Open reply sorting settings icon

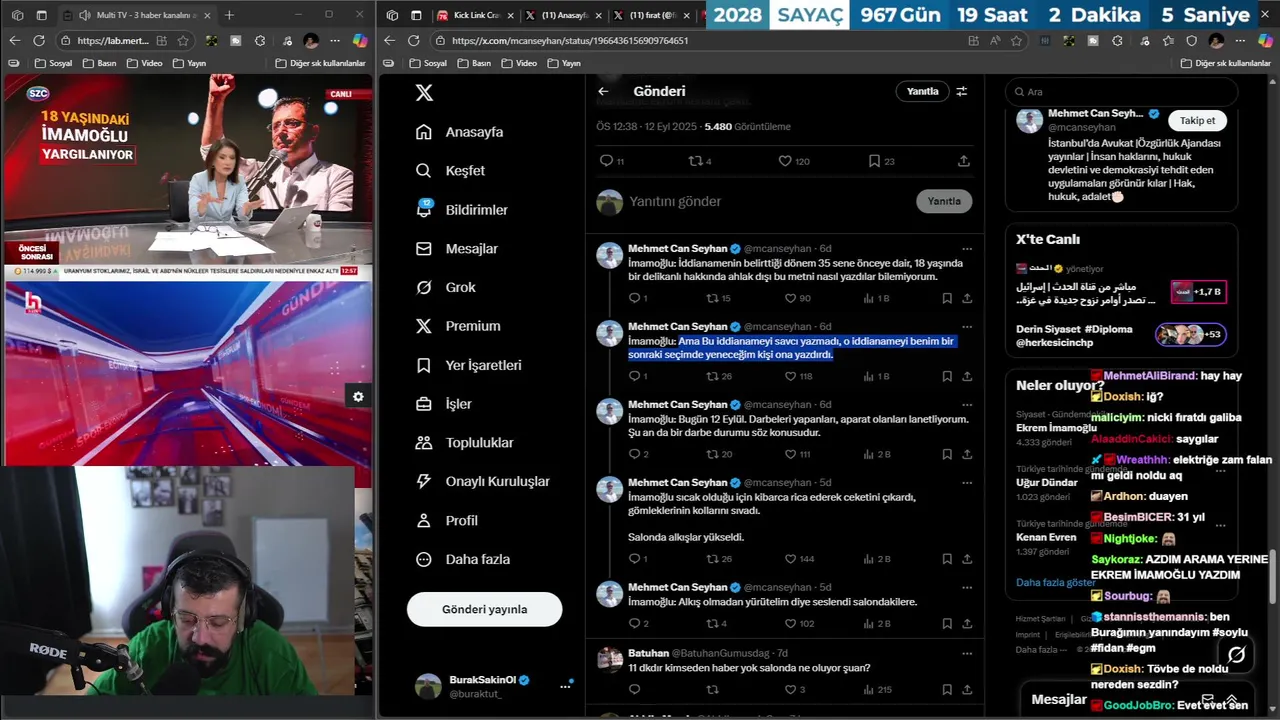(962, 91)
